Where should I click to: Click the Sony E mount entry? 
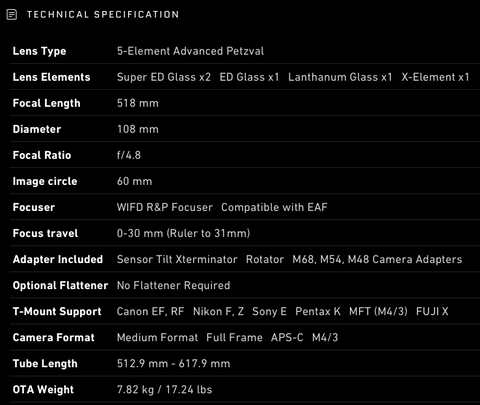(x=269, y=311)
